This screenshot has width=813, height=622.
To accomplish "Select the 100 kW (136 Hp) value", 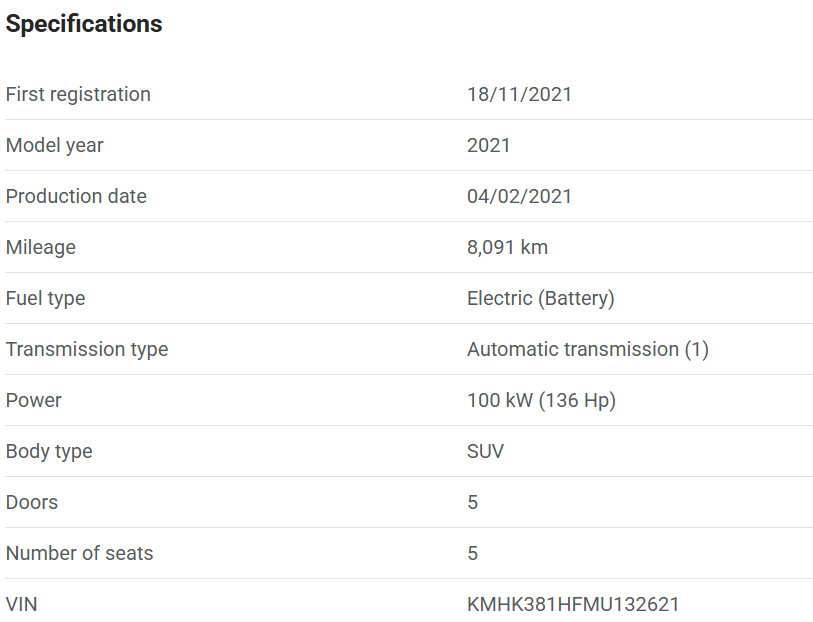I will click(x=541, y=400).
